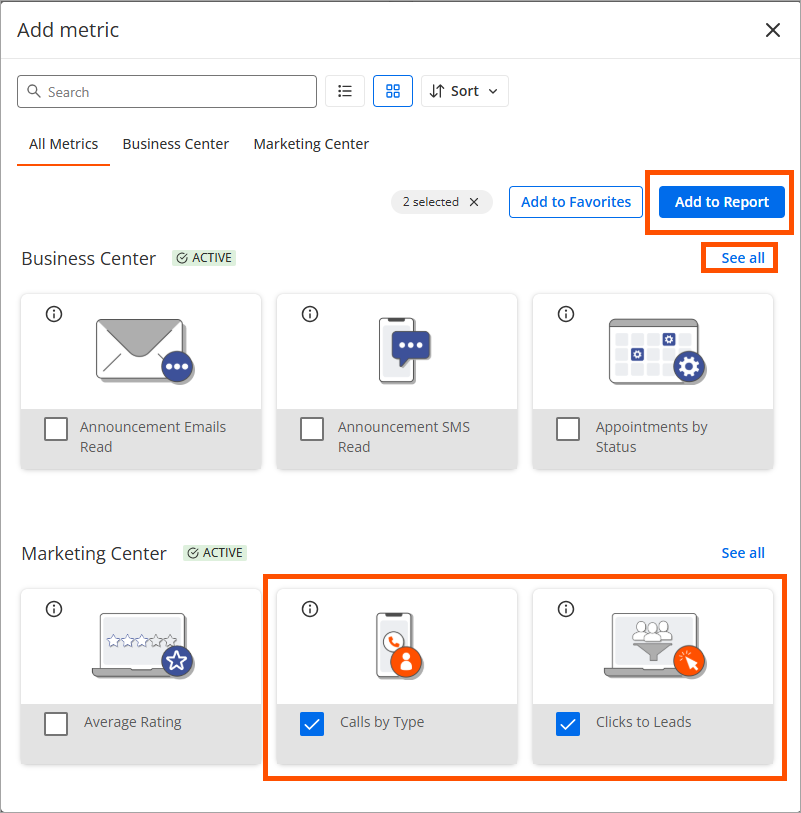The height and width of the screenshot is (813, 801).
Task: Enable the Appointments by Status checkbox
Action: [x=568, y=429]
